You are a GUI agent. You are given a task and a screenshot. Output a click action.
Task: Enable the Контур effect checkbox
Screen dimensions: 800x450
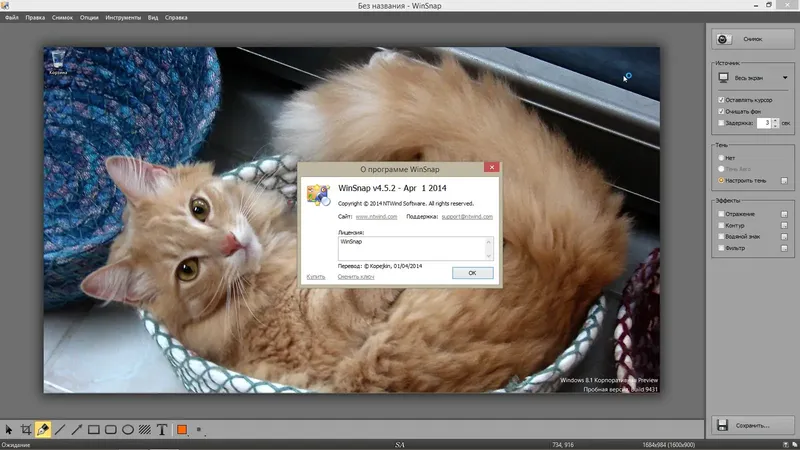coord(721,225)
